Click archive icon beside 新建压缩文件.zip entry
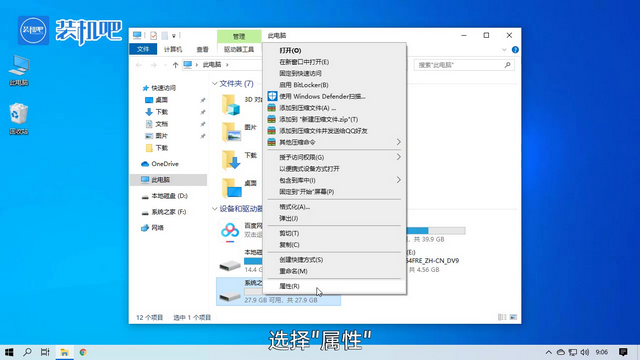 271,119
